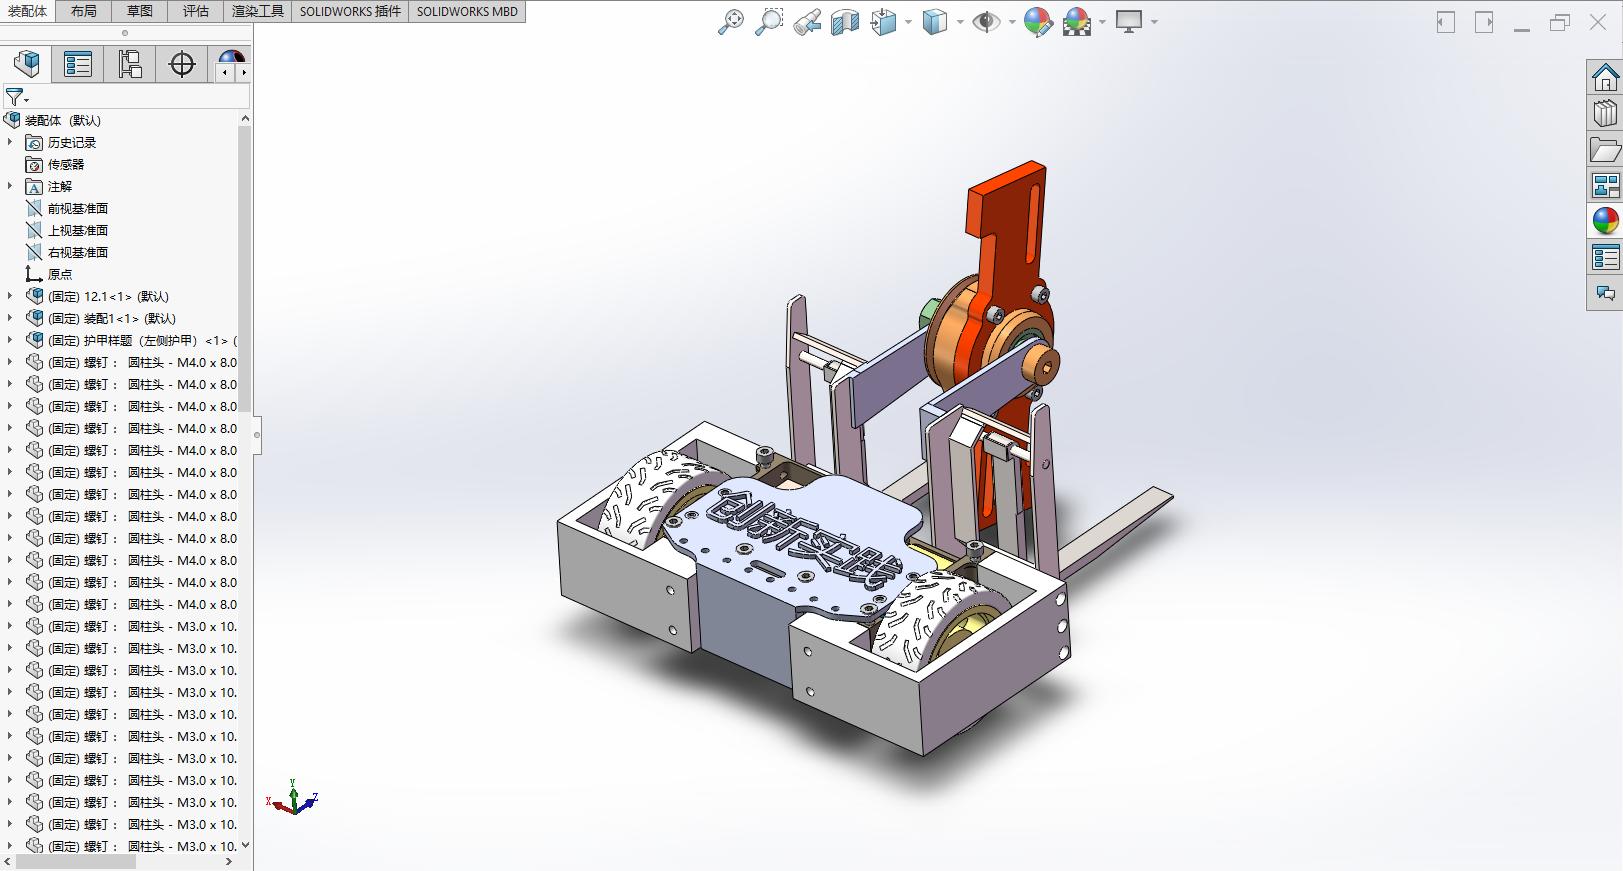This screenshot has width=1623, height=871.
Task: Open the Hide/Show Items dropdown arrow
Action: click(1012, 22)
